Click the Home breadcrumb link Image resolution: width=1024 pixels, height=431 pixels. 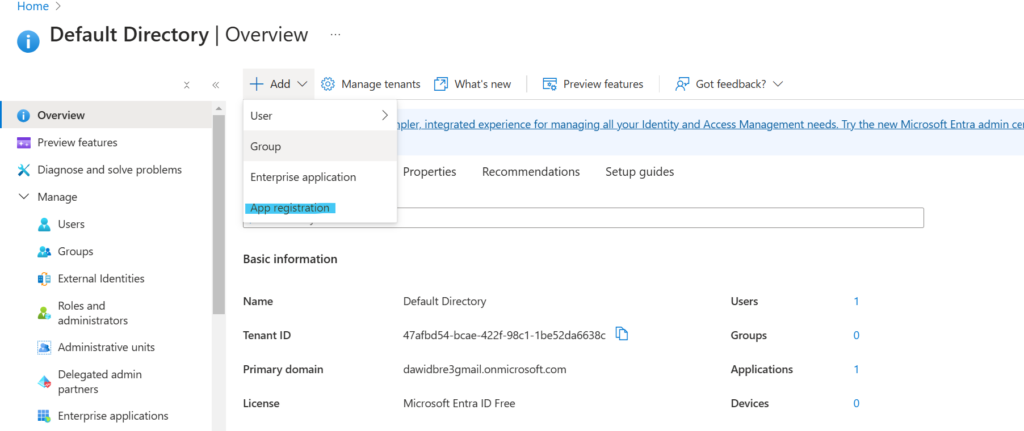click(33, 6)
